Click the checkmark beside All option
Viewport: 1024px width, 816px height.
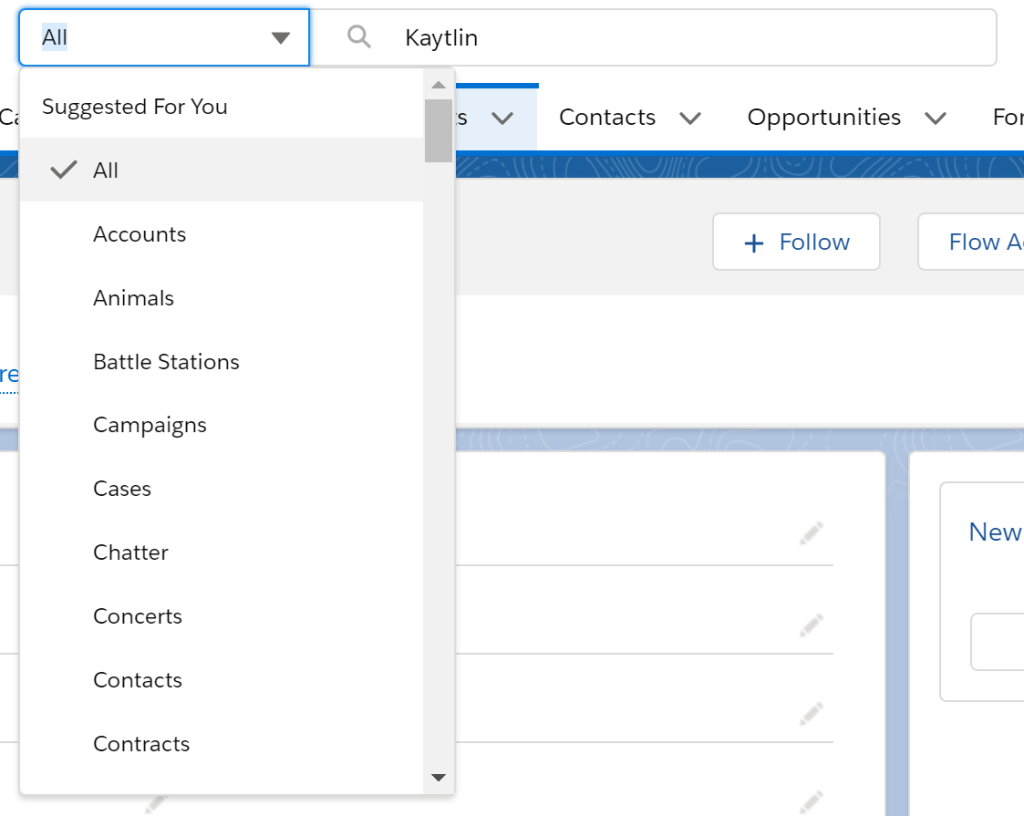(x=64, y=170)
